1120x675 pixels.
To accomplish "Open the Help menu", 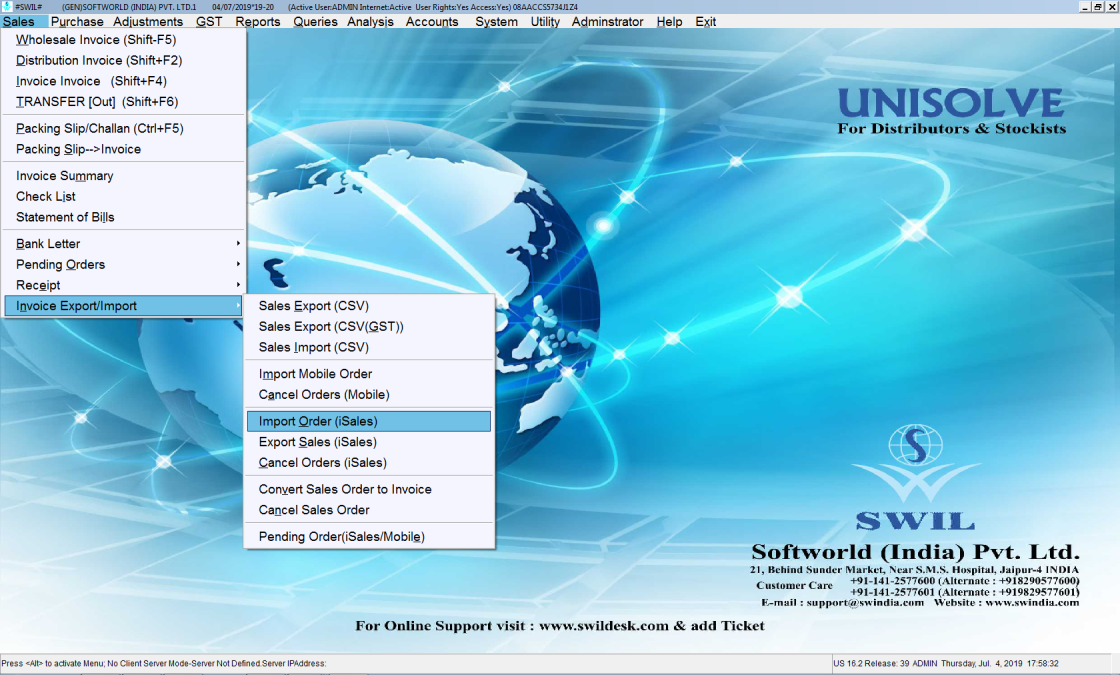I will tap(669, 21).
